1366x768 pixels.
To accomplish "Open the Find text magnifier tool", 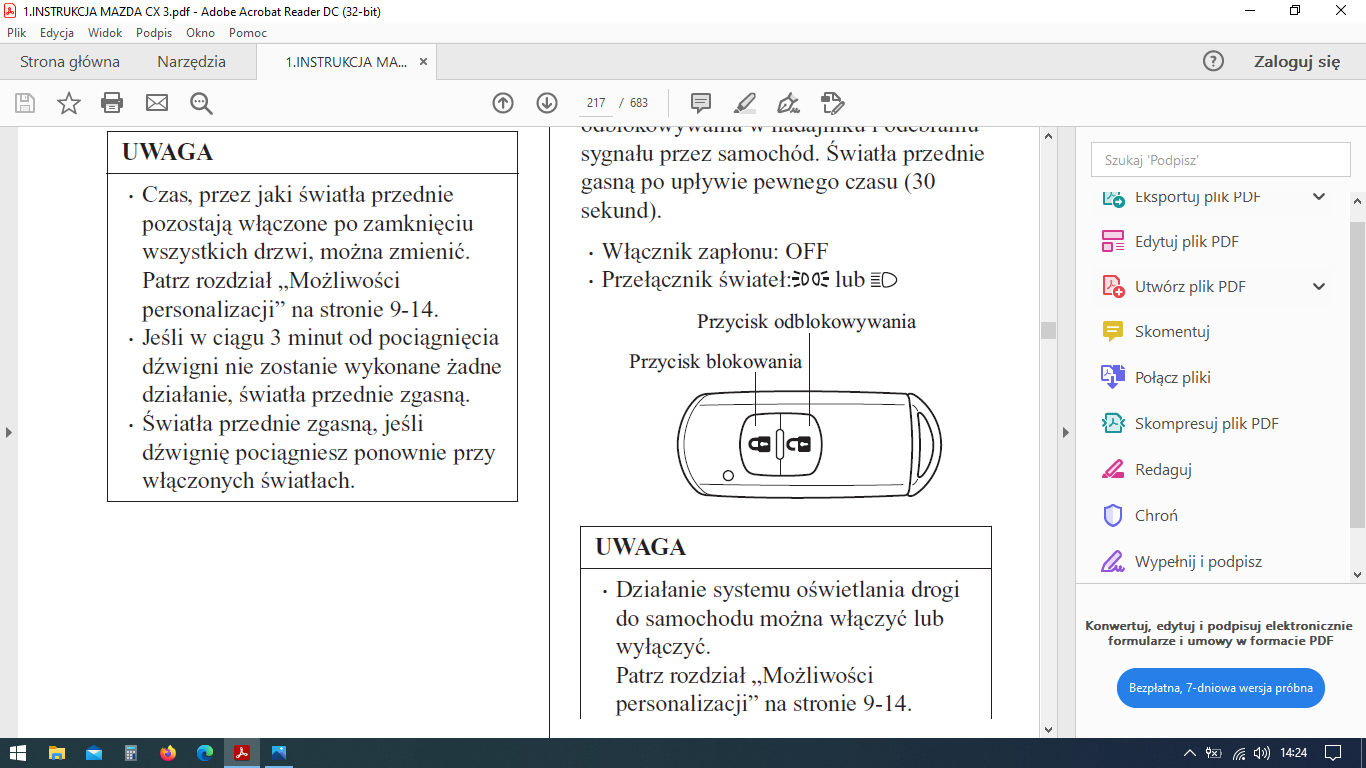I will [x=201, y=103].
